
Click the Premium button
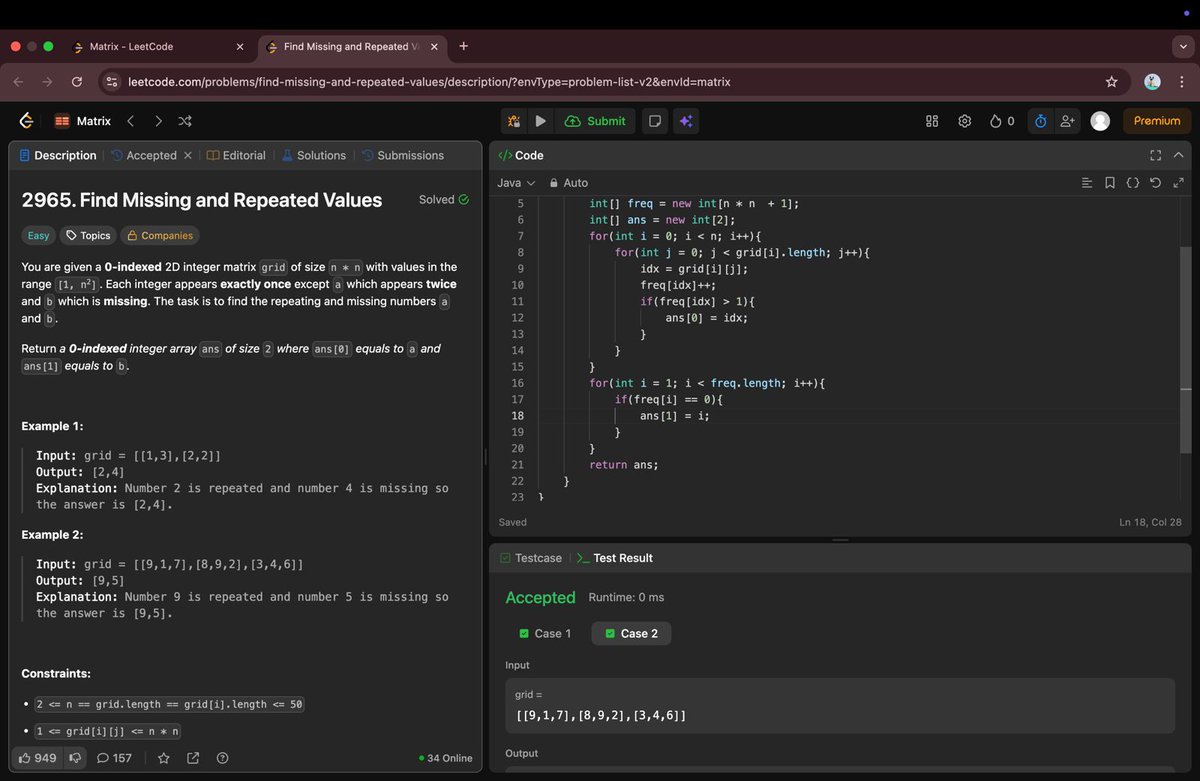point(1157,121)
